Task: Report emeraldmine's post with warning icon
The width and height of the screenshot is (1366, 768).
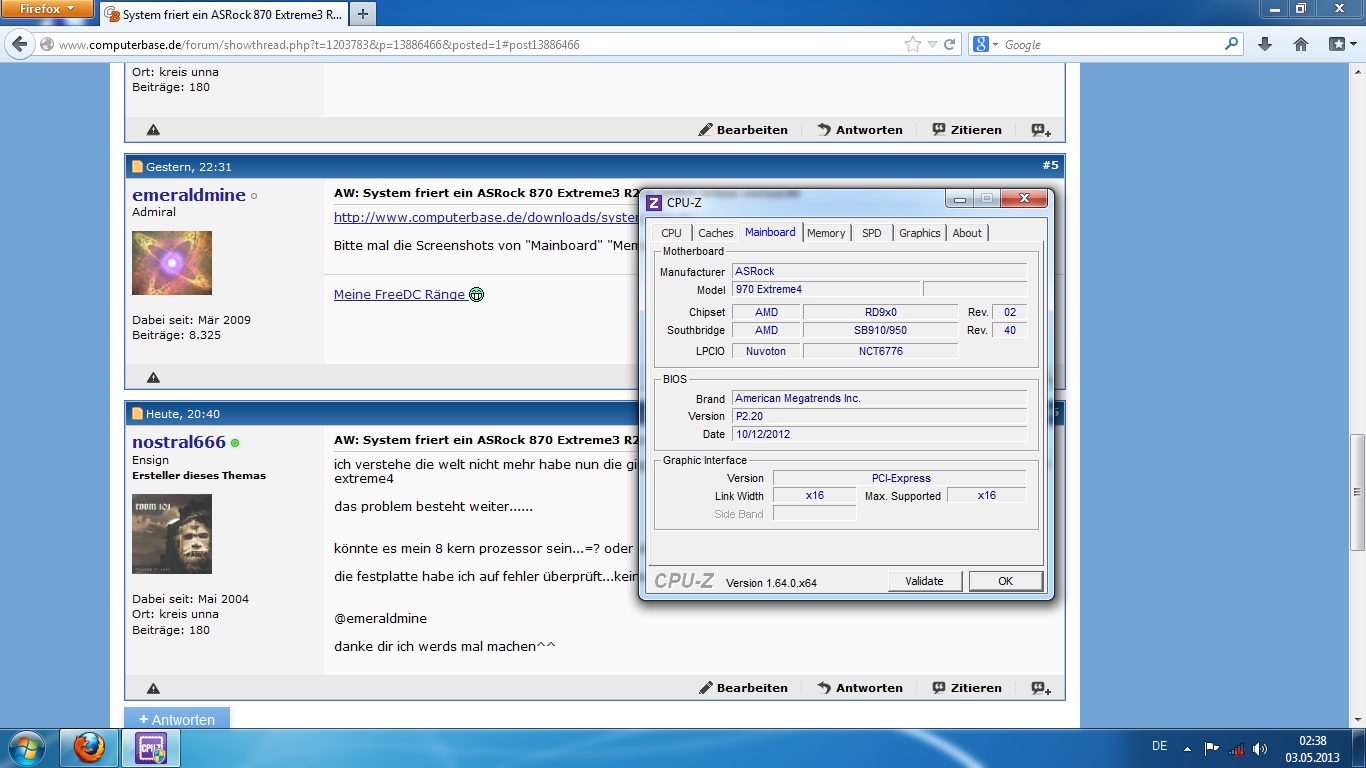Action: pyautogui.click(x=153, y=378)
